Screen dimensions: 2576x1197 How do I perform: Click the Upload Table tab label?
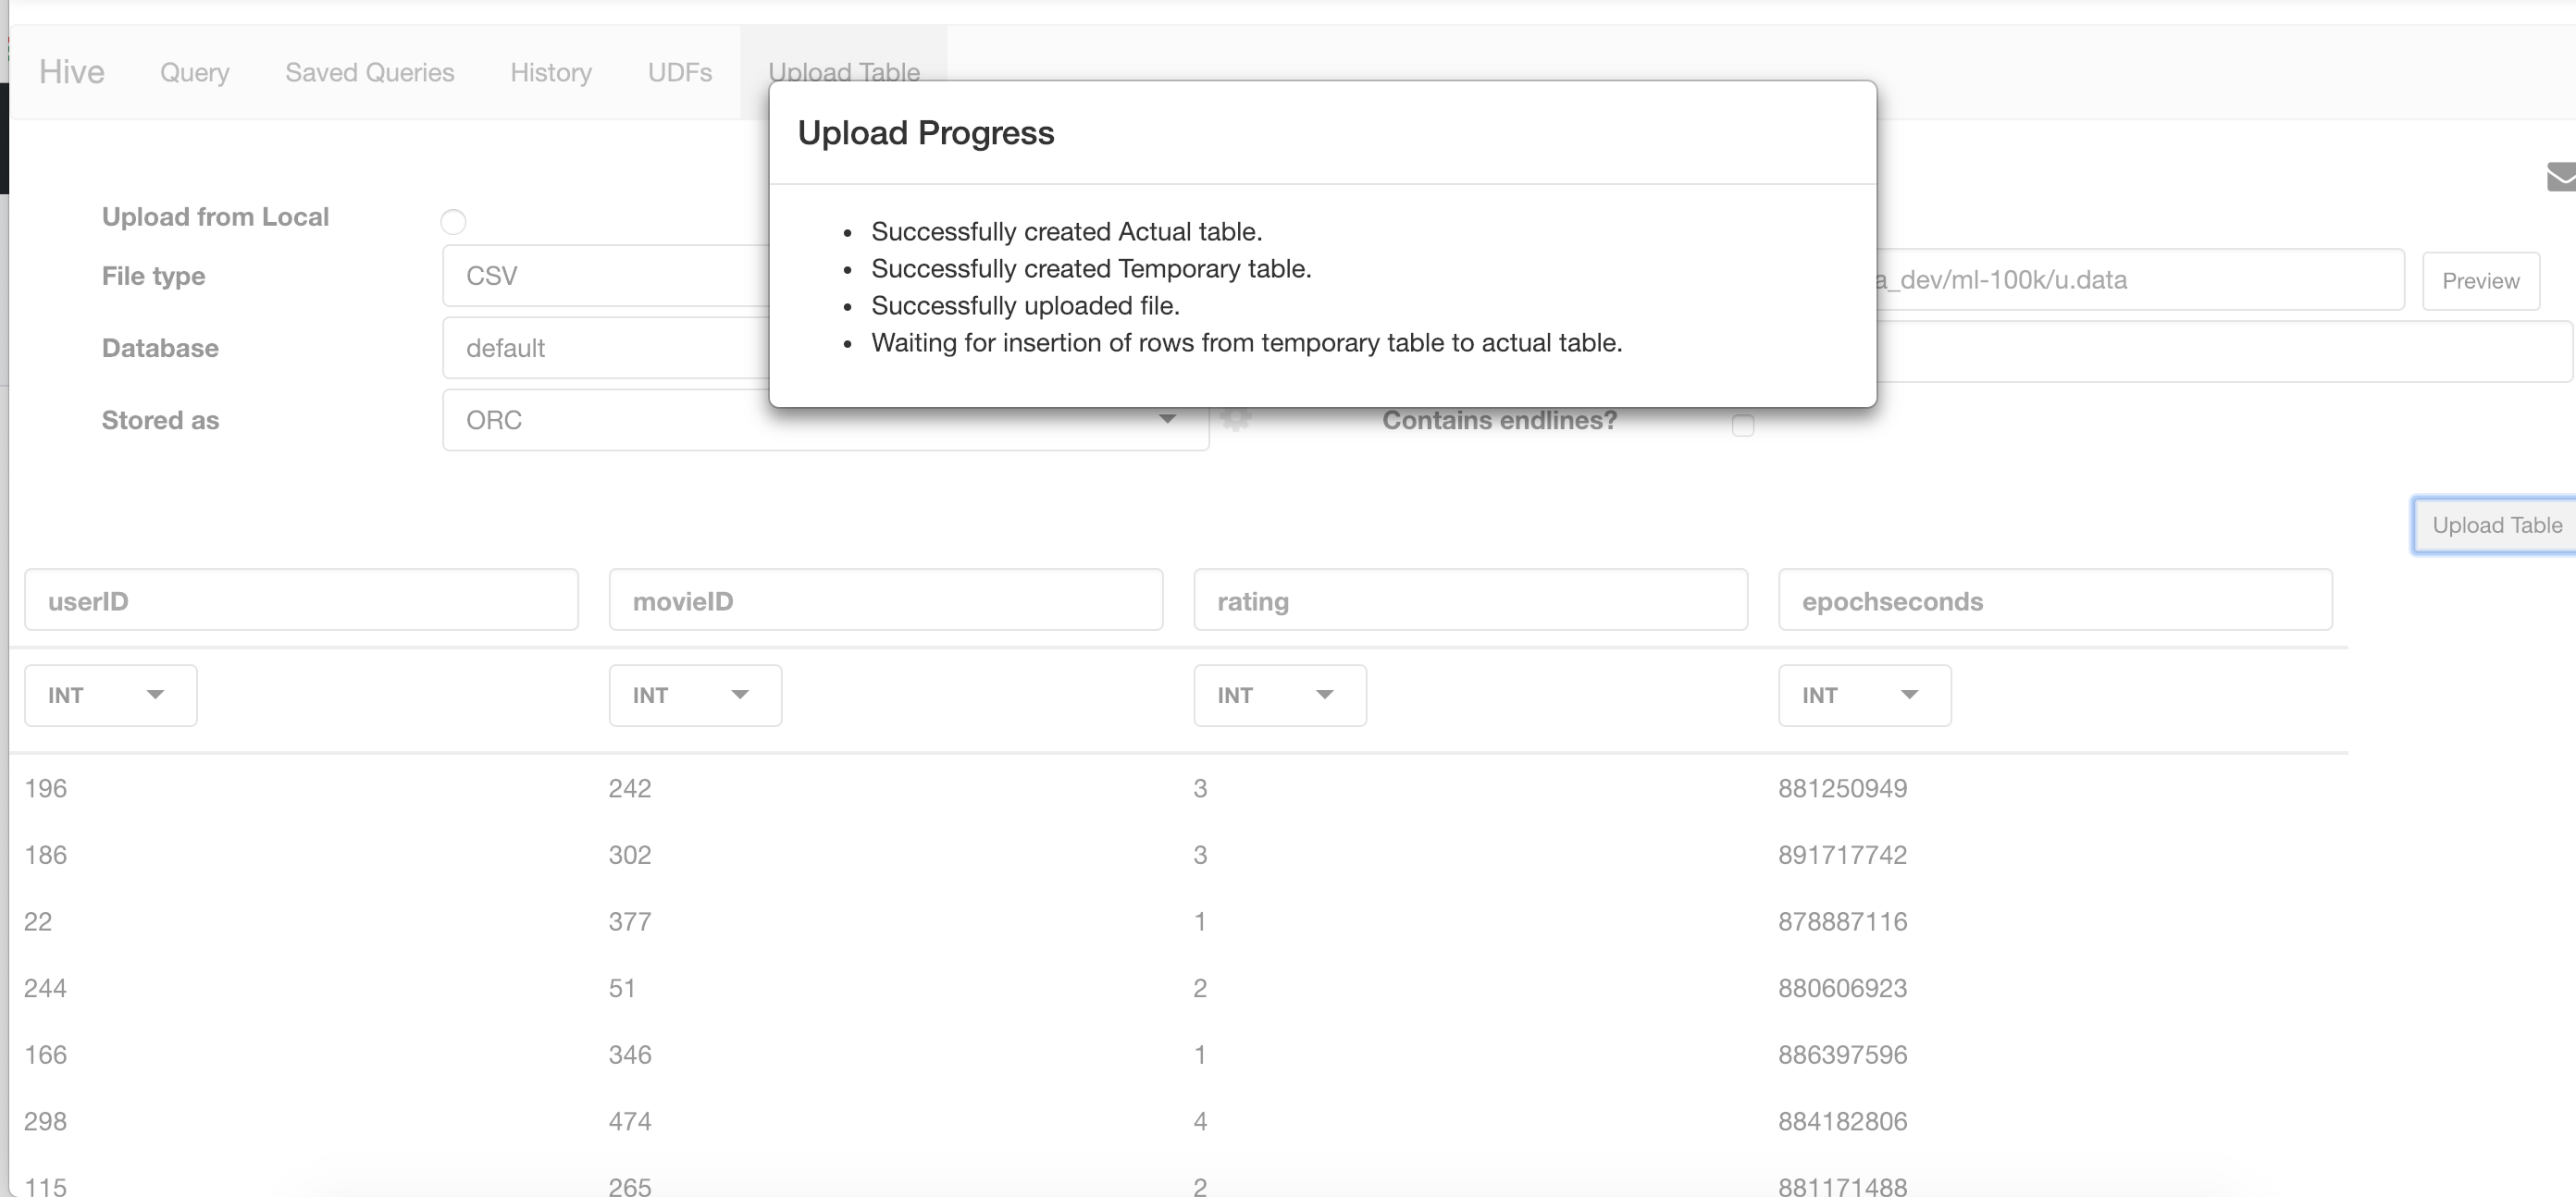click(x=843, y=72)
